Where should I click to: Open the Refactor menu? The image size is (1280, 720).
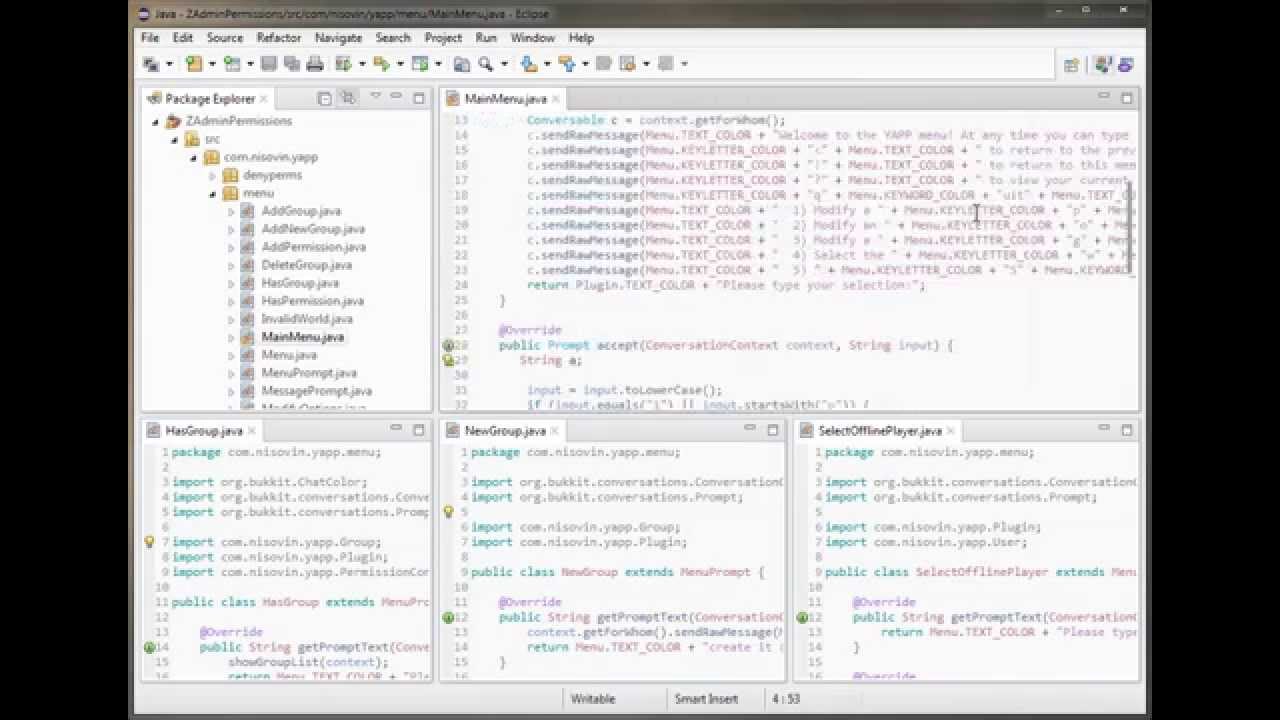(x=279, y=37)
